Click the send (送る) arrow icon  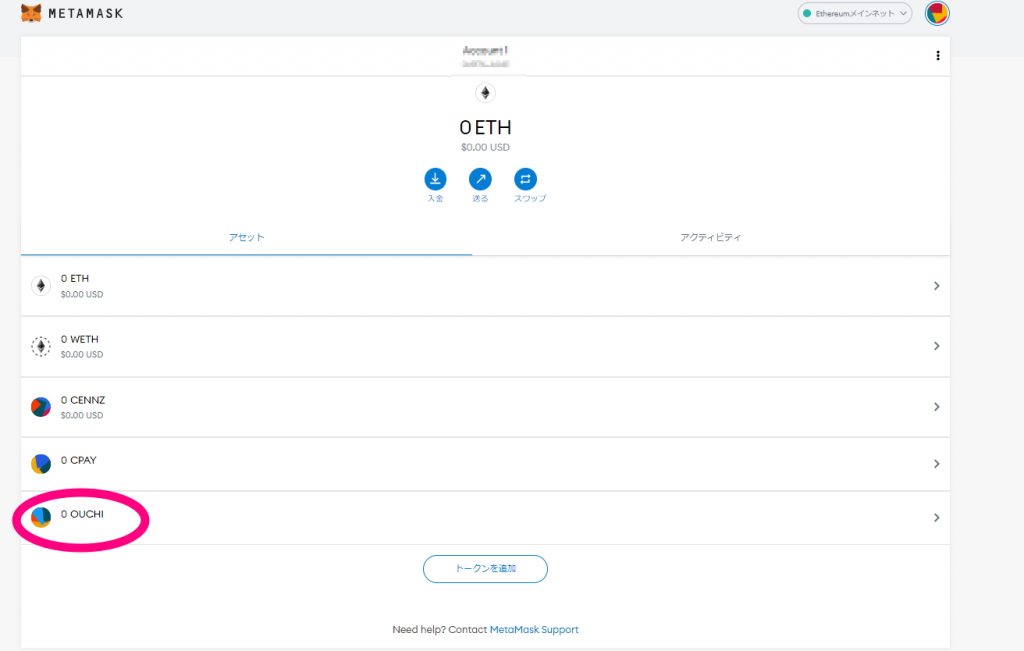point(480,179)
